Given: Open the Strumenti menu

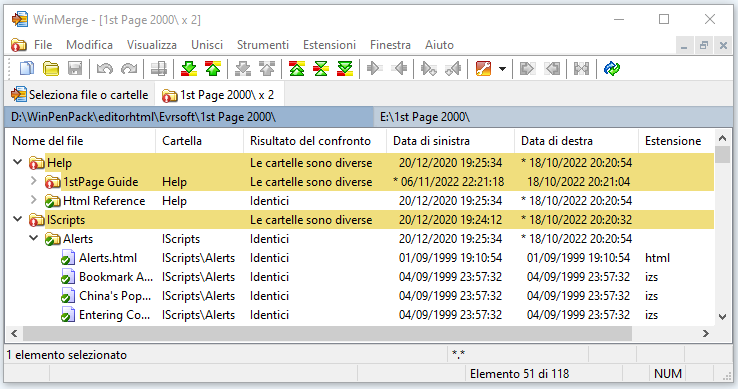Looking at the screenshot, I should pyautogui.click(x=263, y=45).
